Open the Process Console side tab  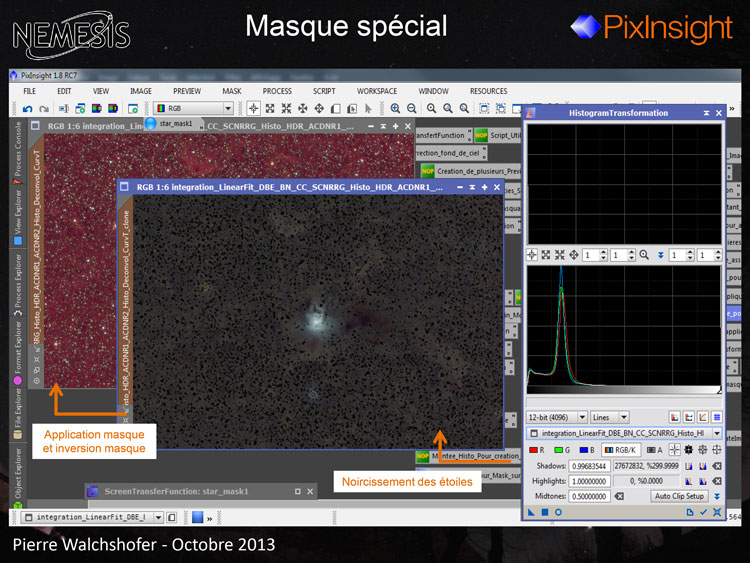(18, 152)
